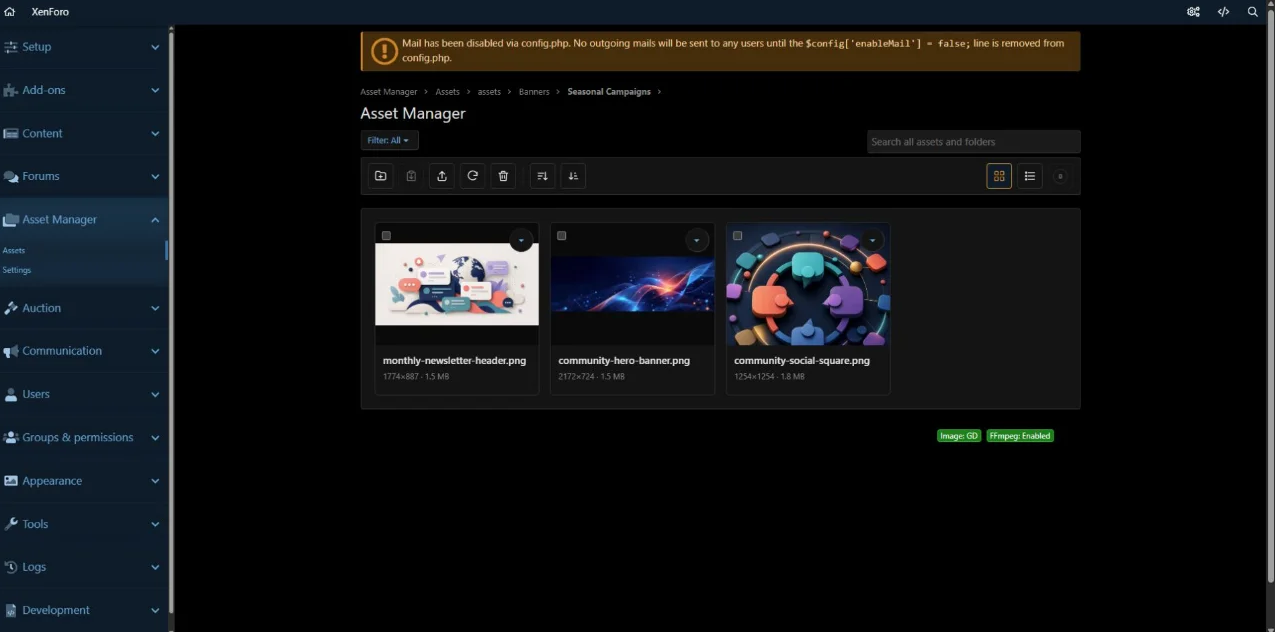Click the capitalized Assets breadcrumb link

coord(447,92)
